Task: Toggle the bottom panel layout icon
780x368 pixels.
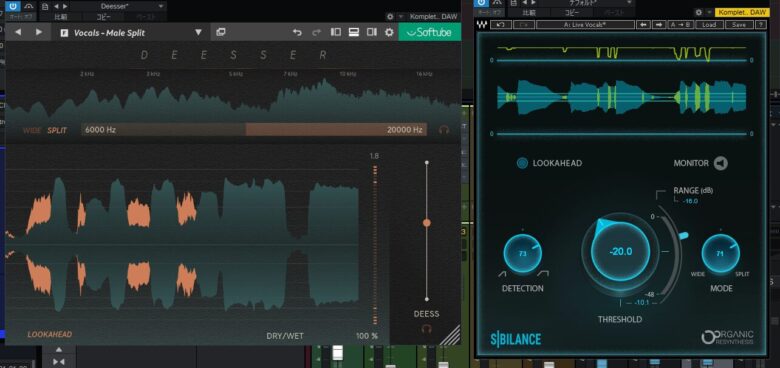Action: [354, 32]
